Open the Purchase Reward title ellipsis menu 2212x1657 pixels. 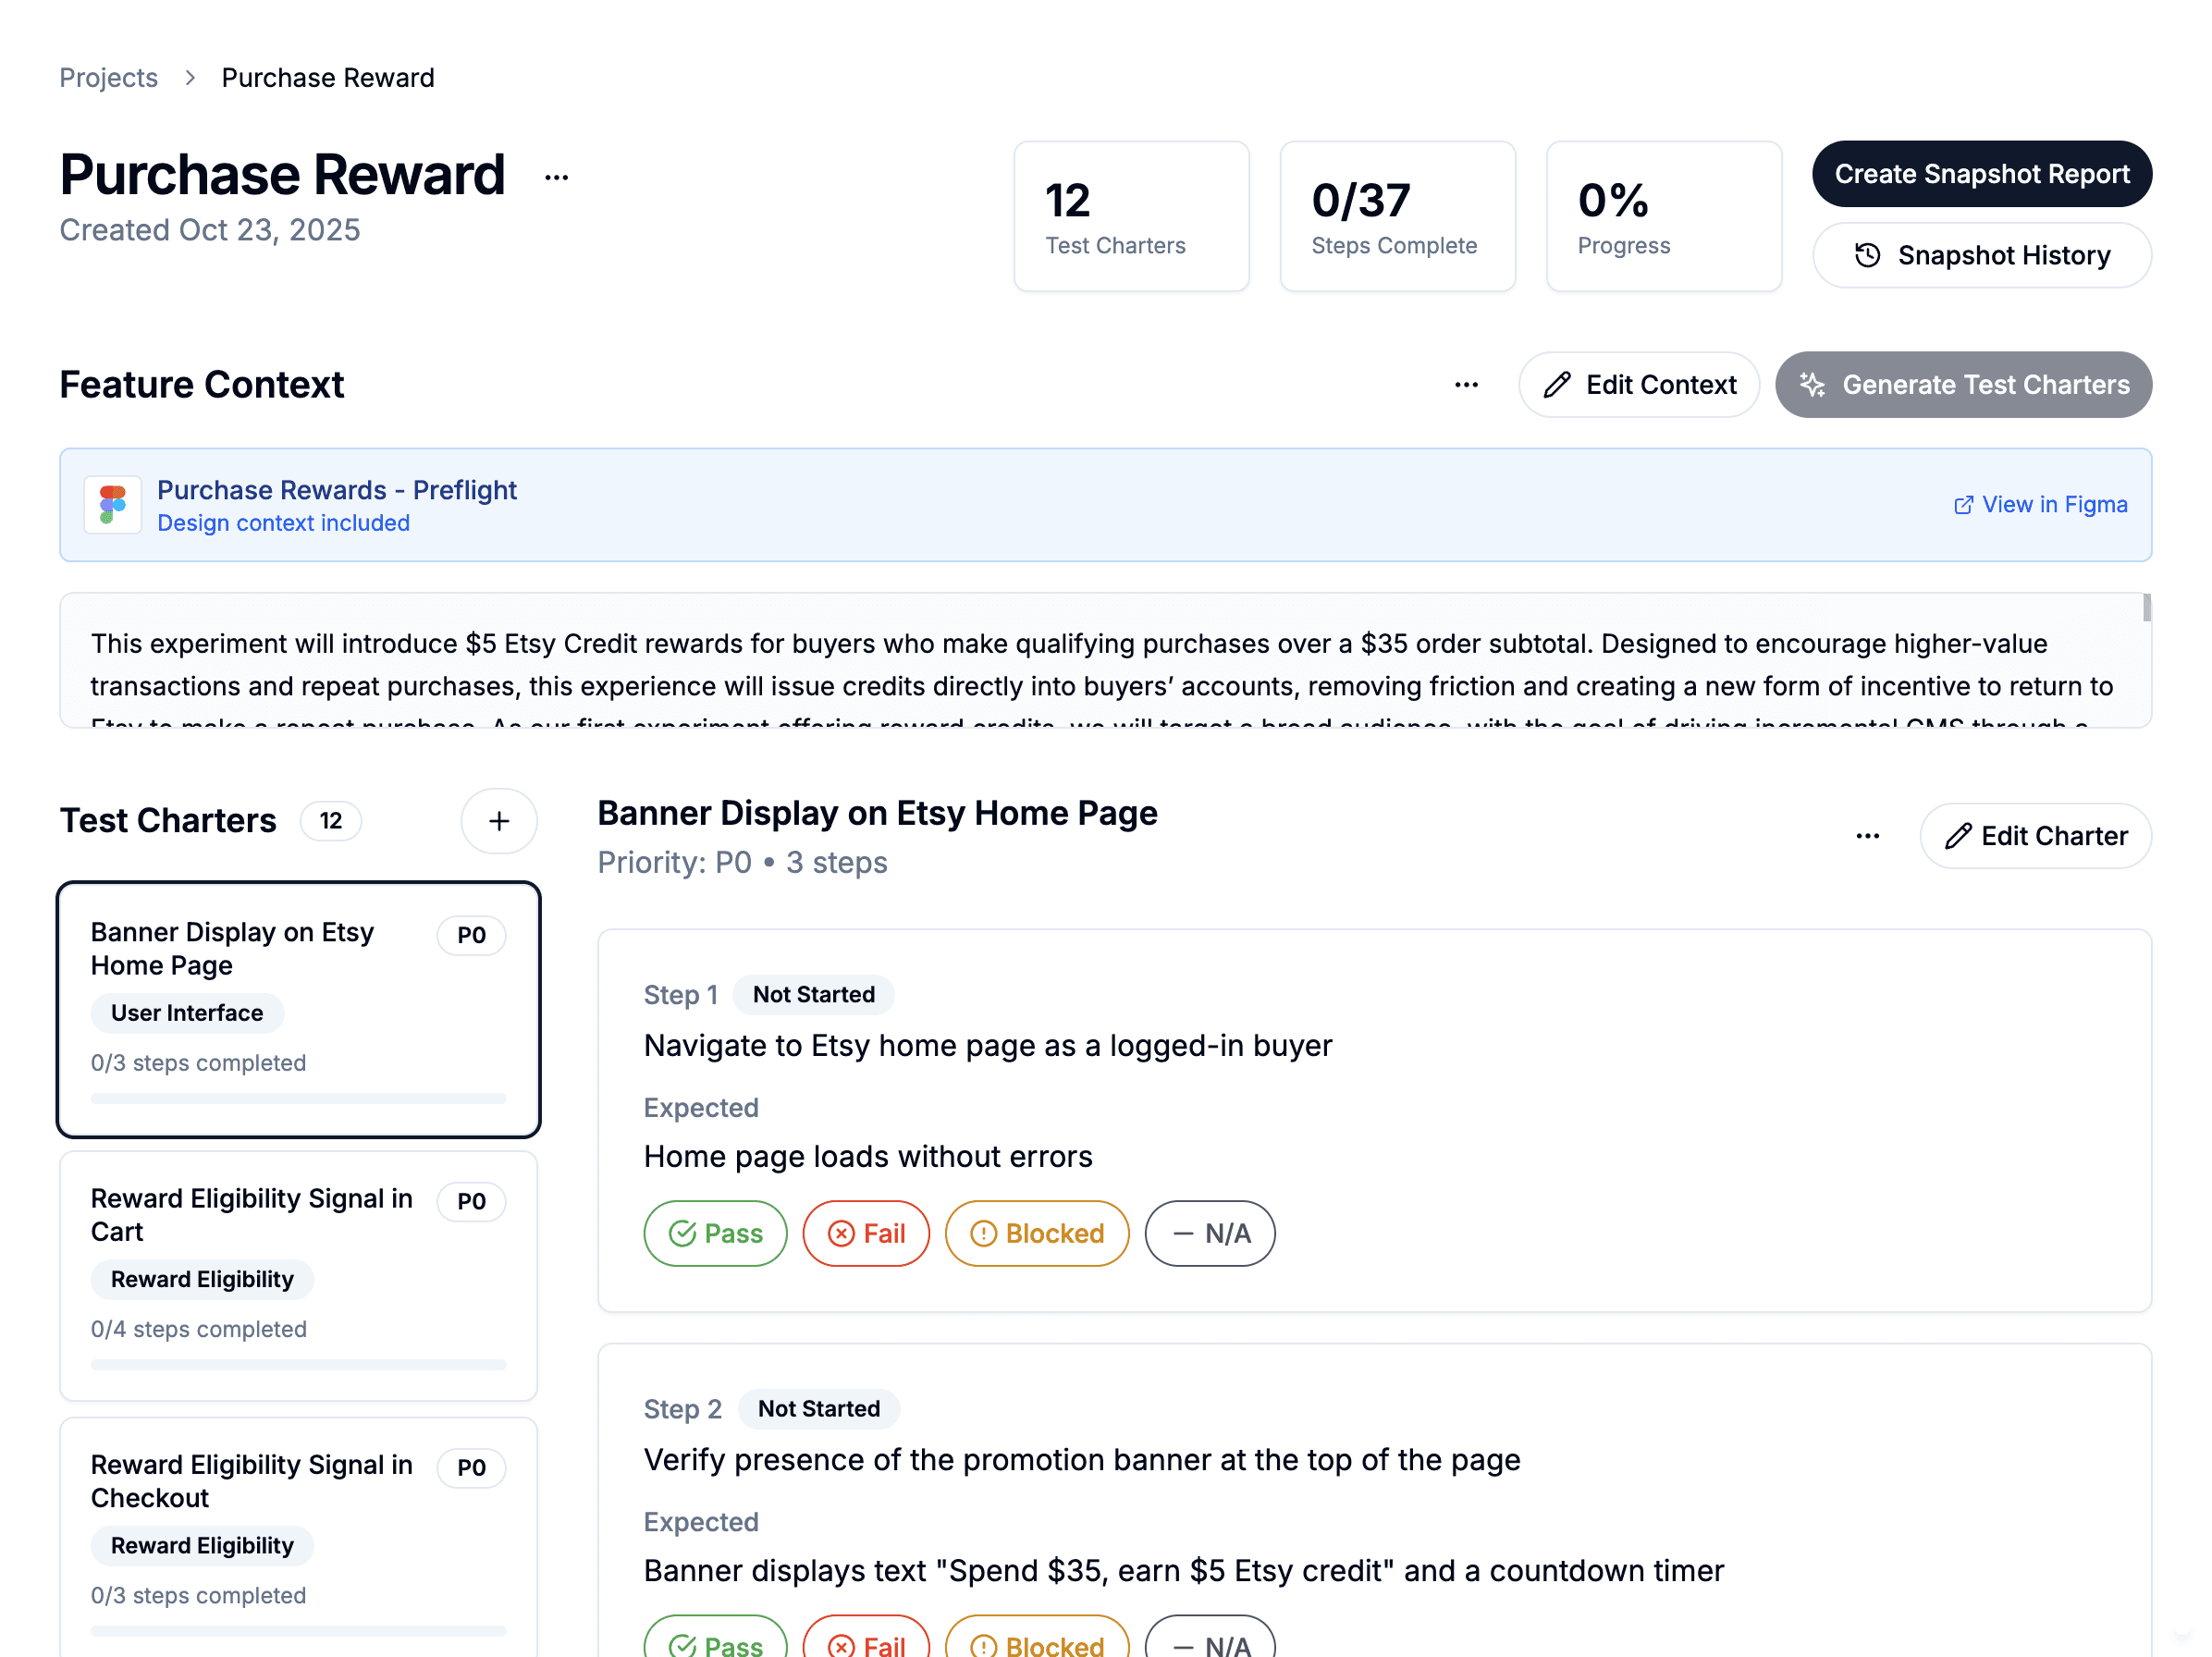click(x=556, y=178)
